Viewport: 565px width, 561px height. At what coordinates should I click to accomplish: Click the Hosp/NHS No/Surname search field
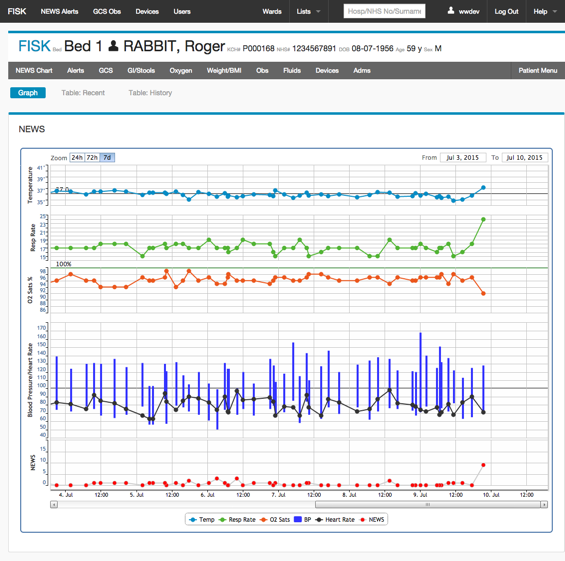[384, 11]
